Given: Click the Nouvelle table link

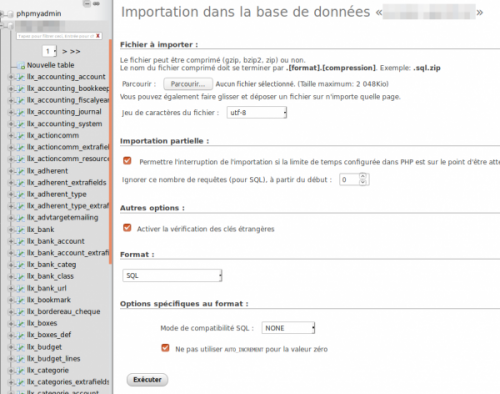Looking at the screenshot, I should (x=51, y=65).
